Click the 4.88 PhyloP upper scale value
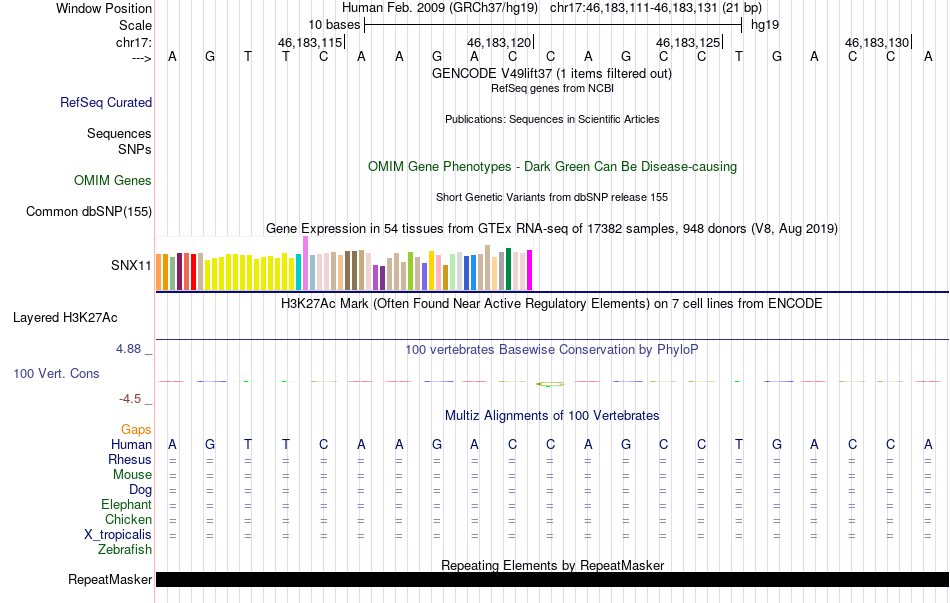950x603 pixels. point(128,349)
